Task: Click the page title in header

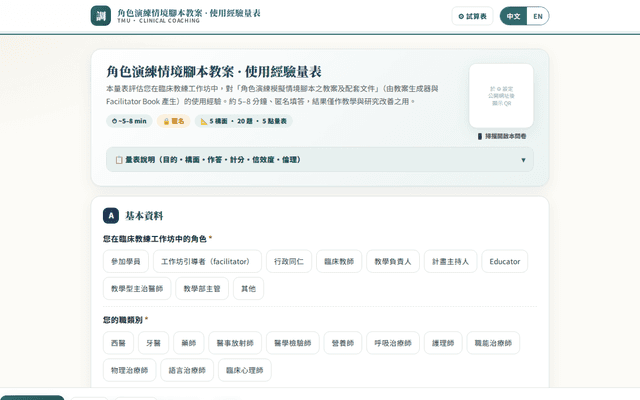Action: [189, 13]
